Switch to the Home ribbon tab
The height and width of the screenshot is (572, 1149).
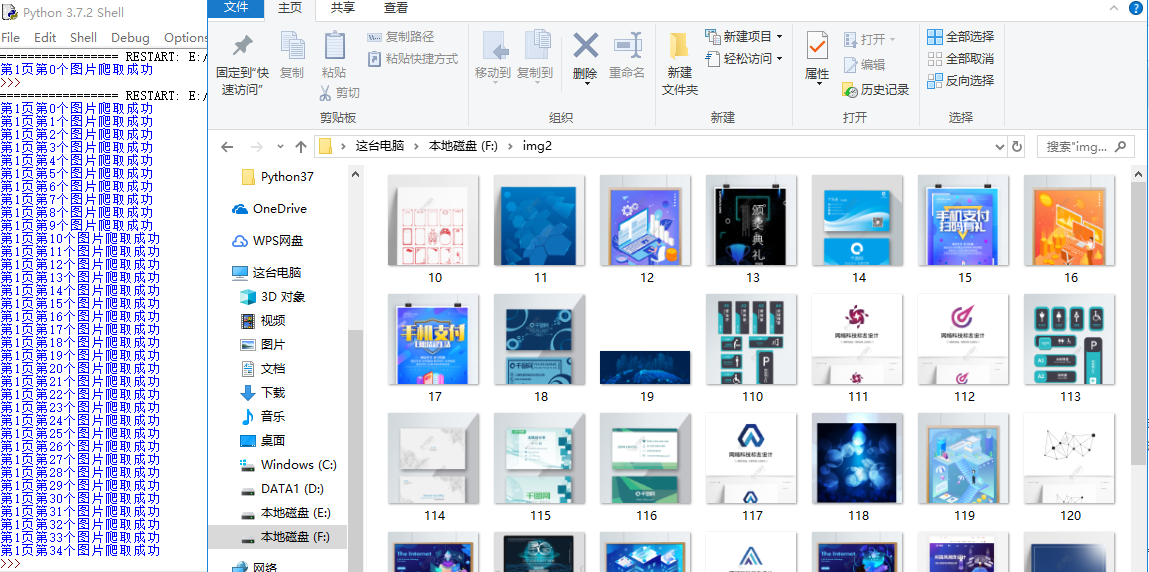pyautogui.click(x=290, y=9)
